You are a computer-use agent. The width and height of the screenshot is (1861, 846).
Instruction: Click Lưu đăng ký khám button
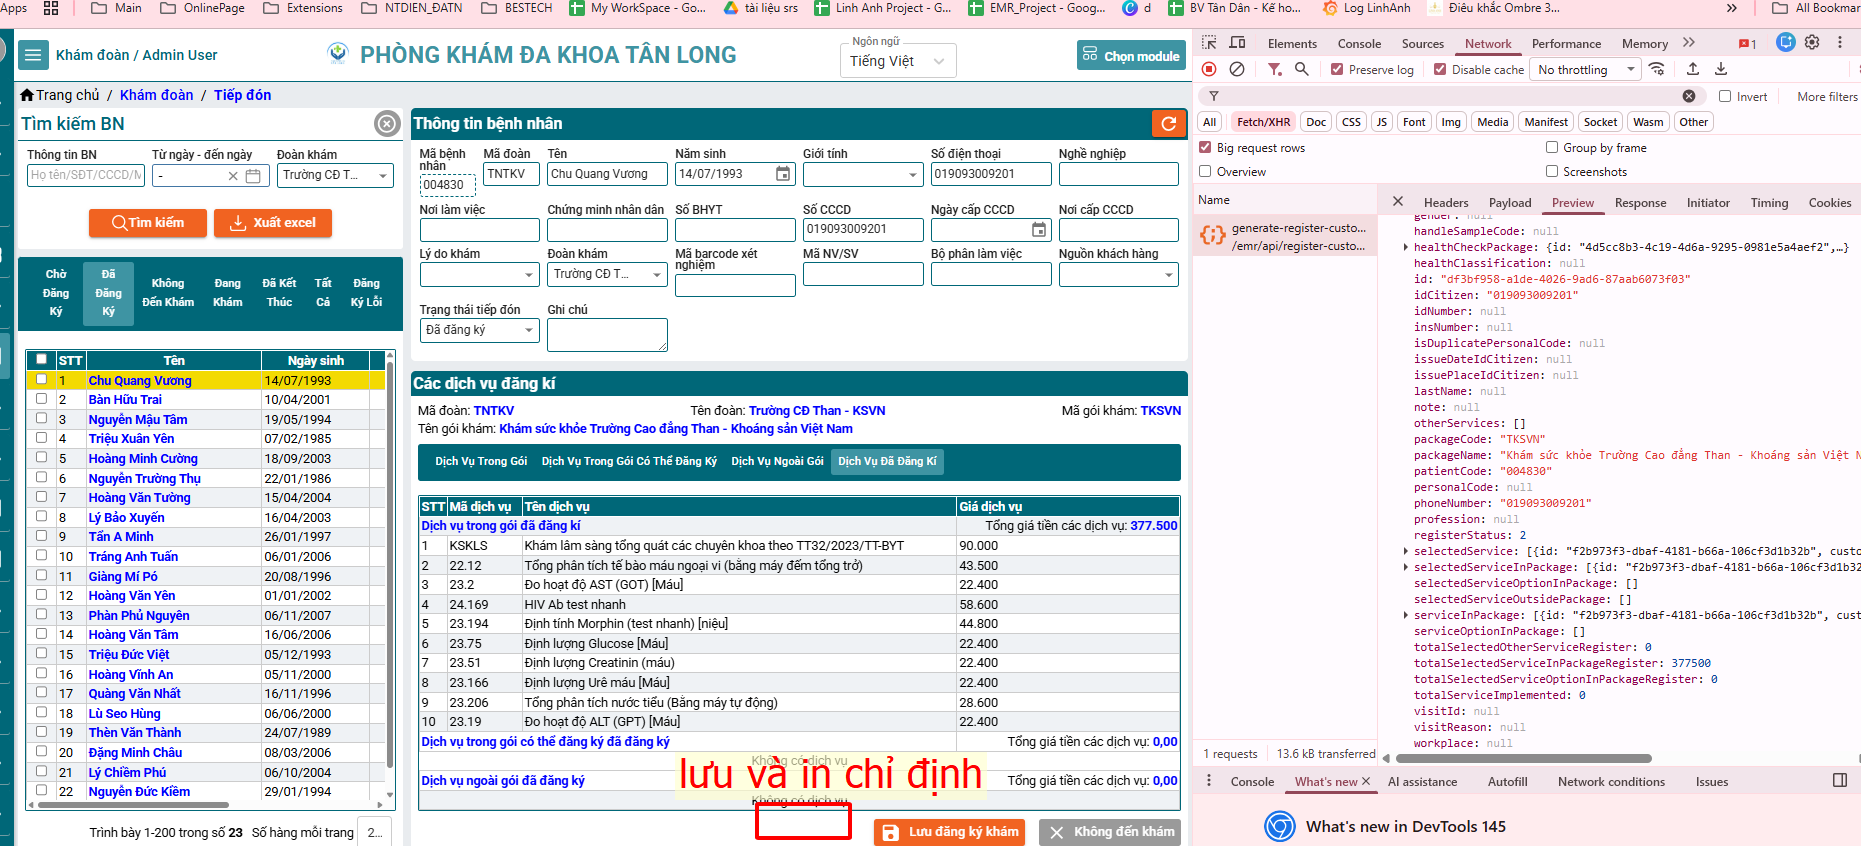tap(950, 832)
